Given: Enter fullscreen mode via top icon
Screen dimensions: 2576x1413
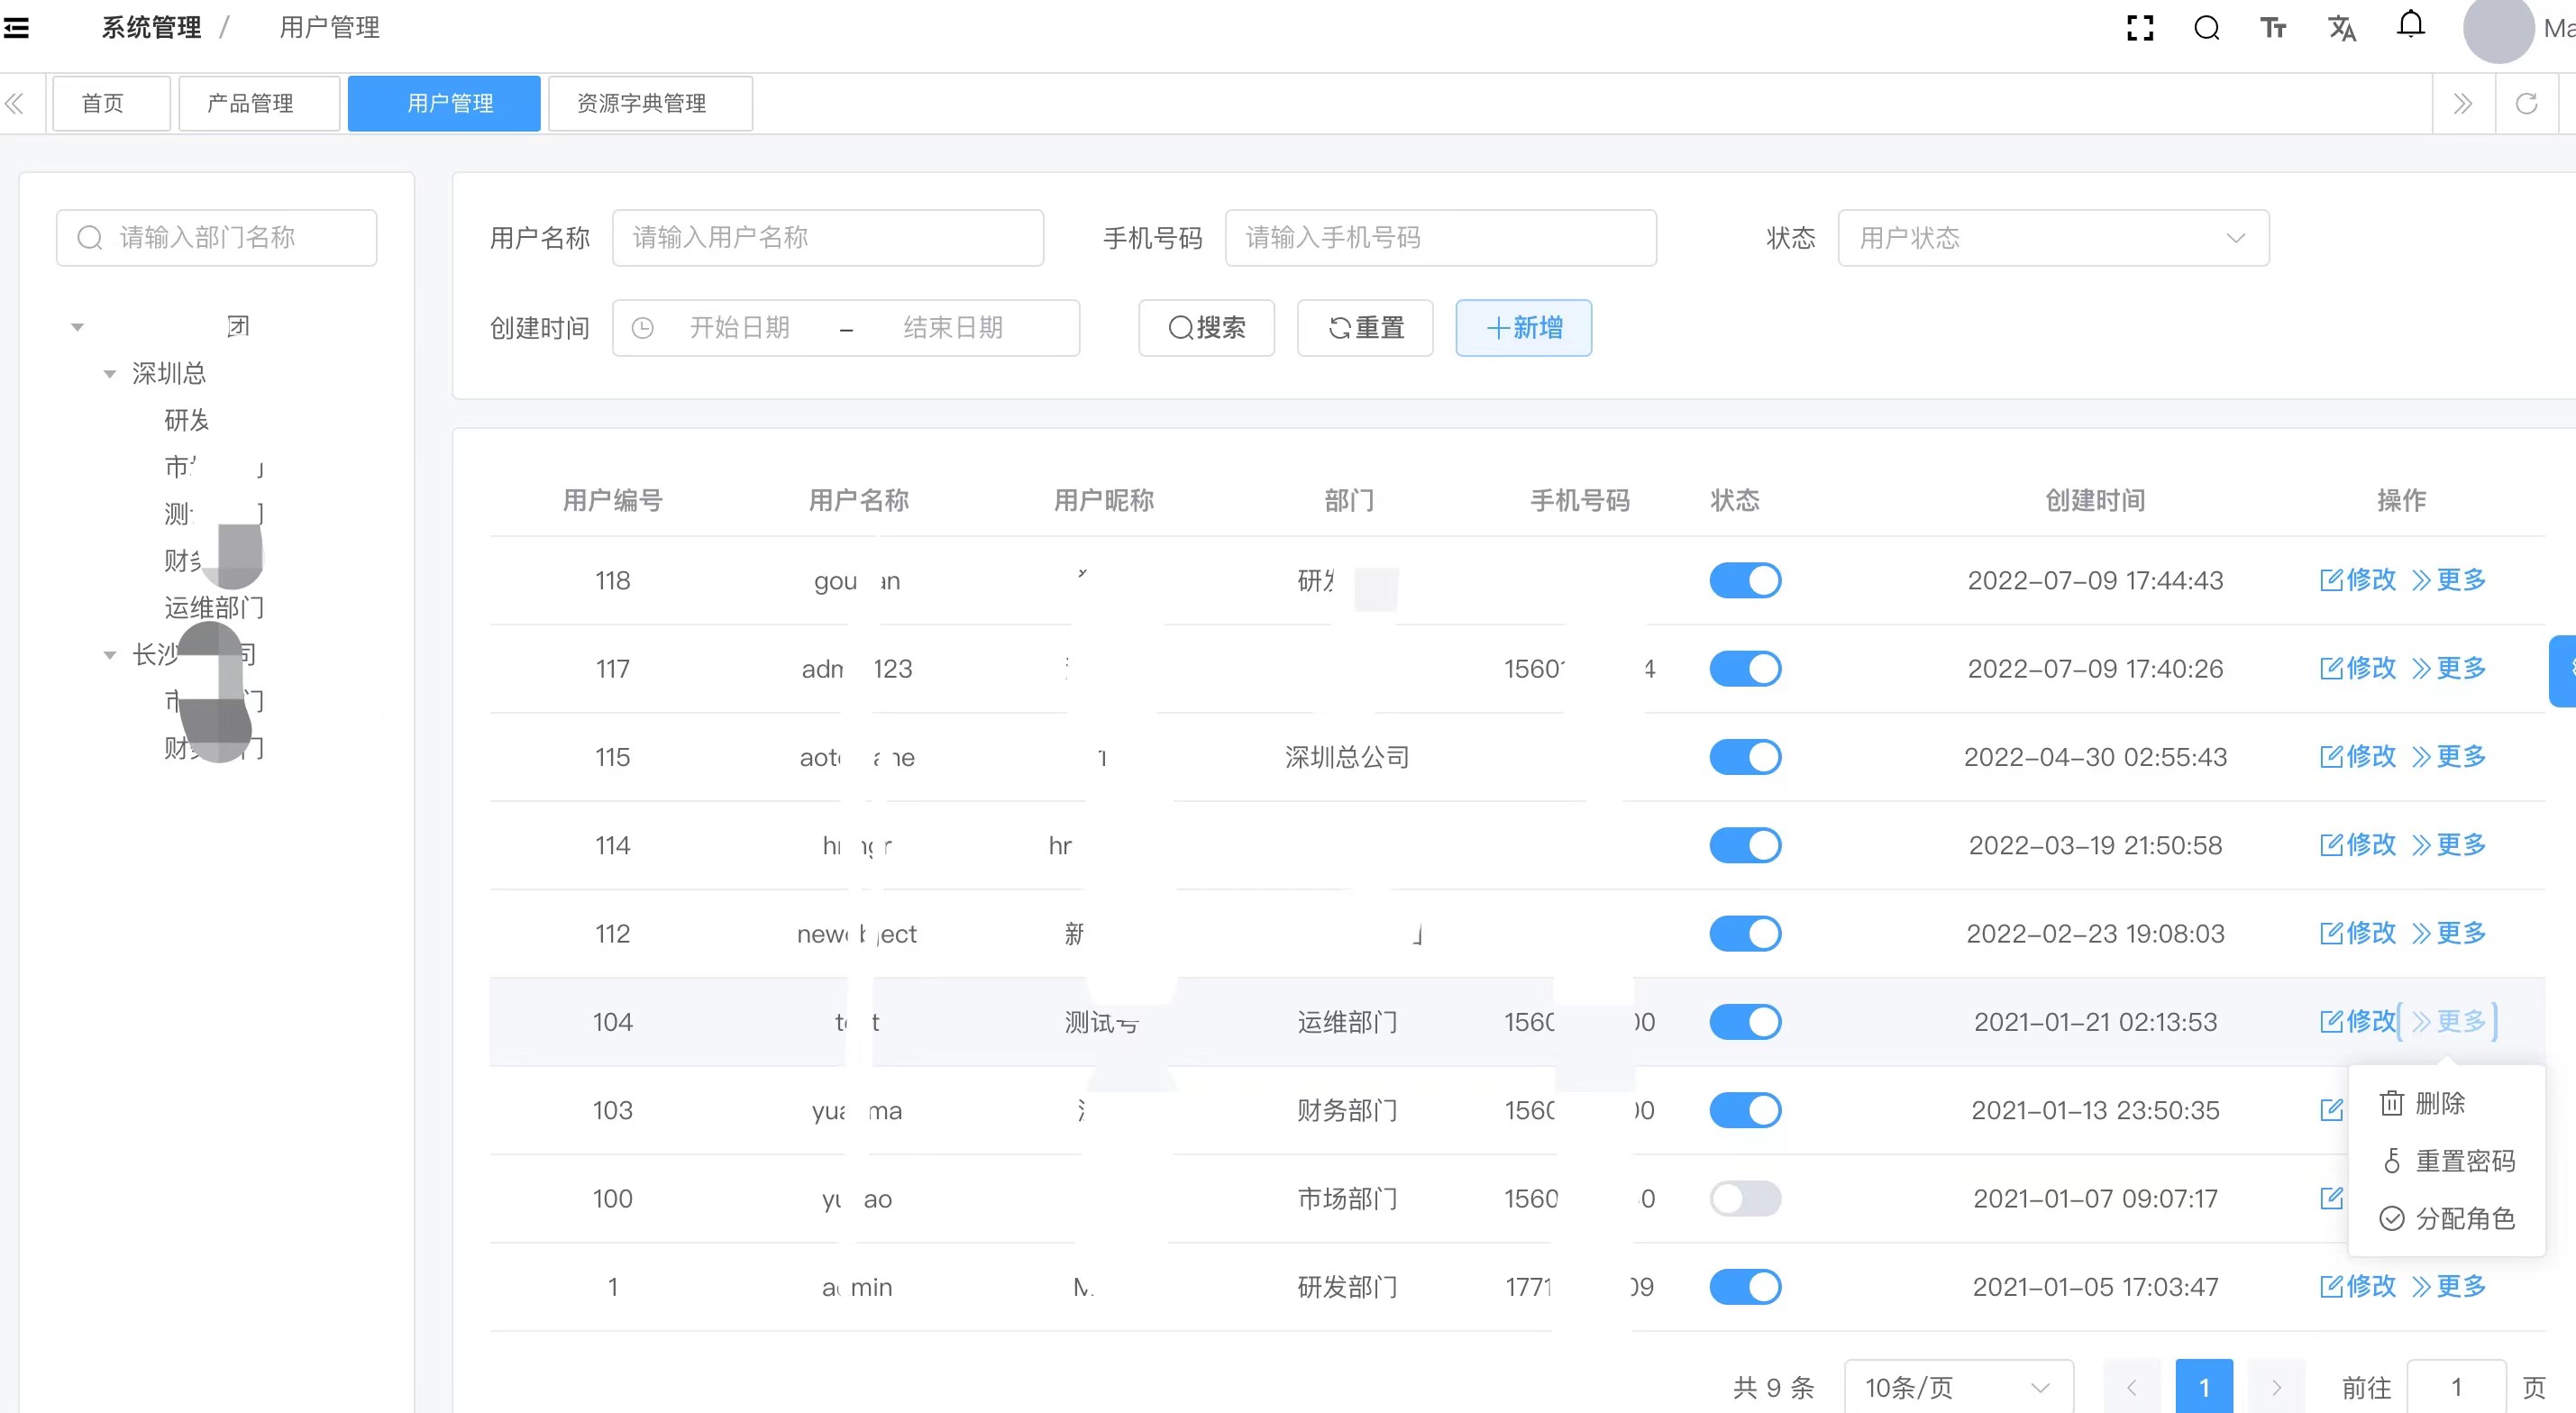Looking at the screenshot, I should (x=2140, y=28).
